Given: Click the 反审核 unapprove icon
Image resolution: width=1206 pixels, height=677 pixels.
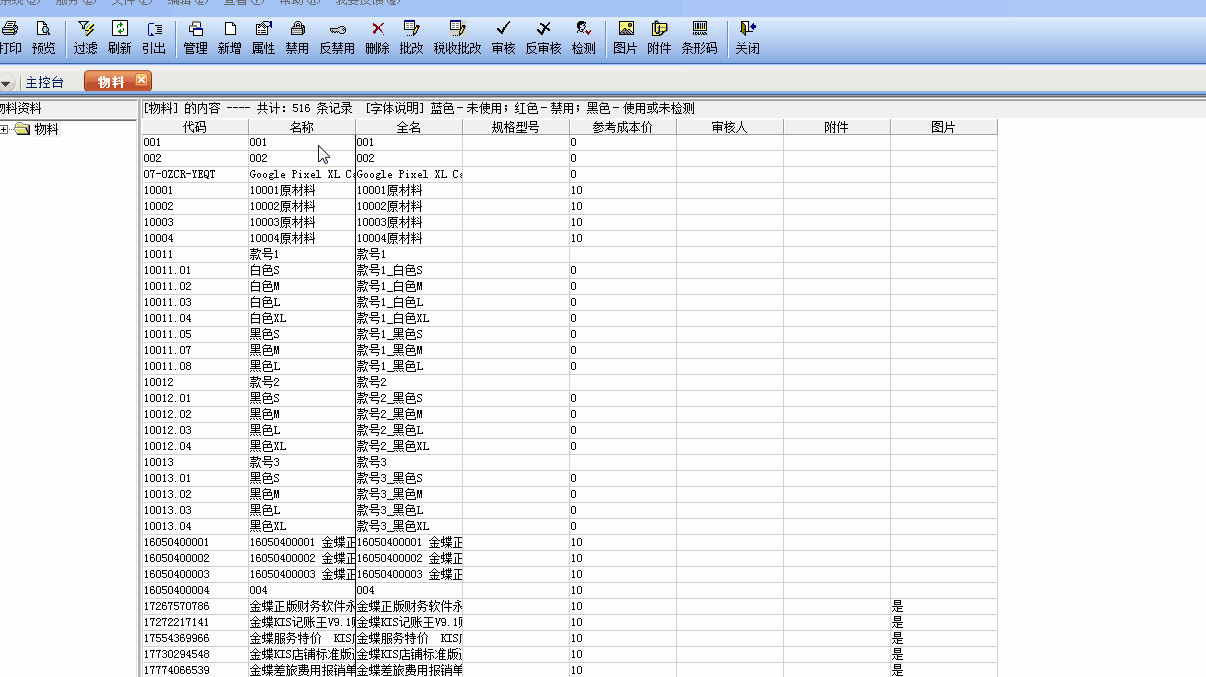Looking at the screenshot, I should (544, 37).
